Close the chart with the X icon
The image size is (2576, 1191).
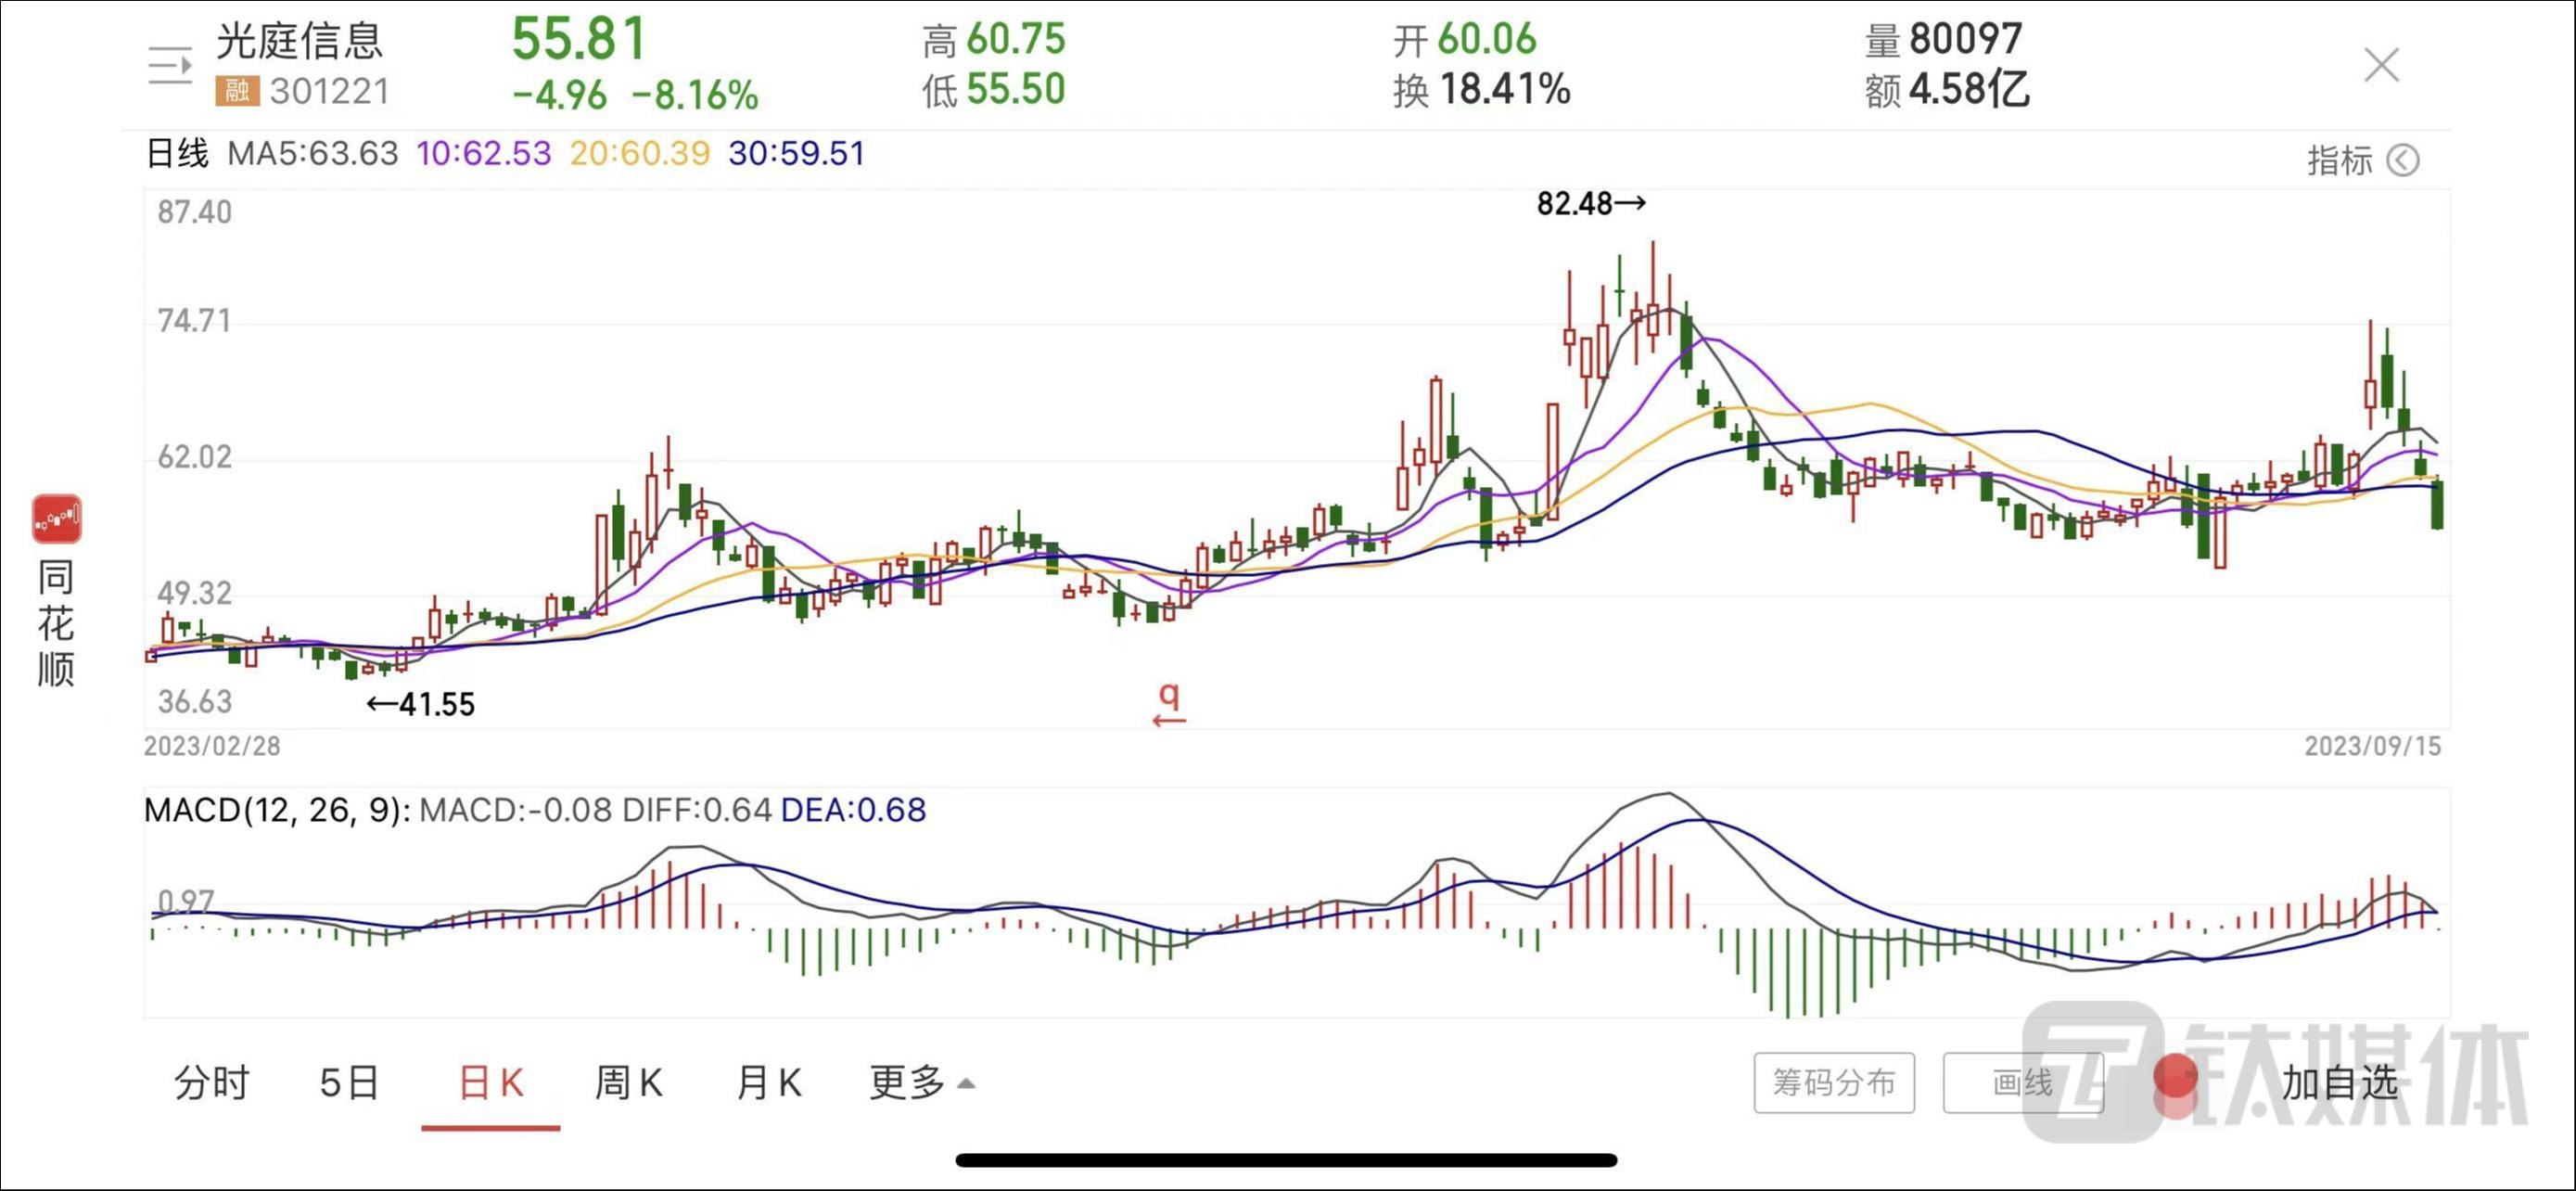click(2381, 66)
